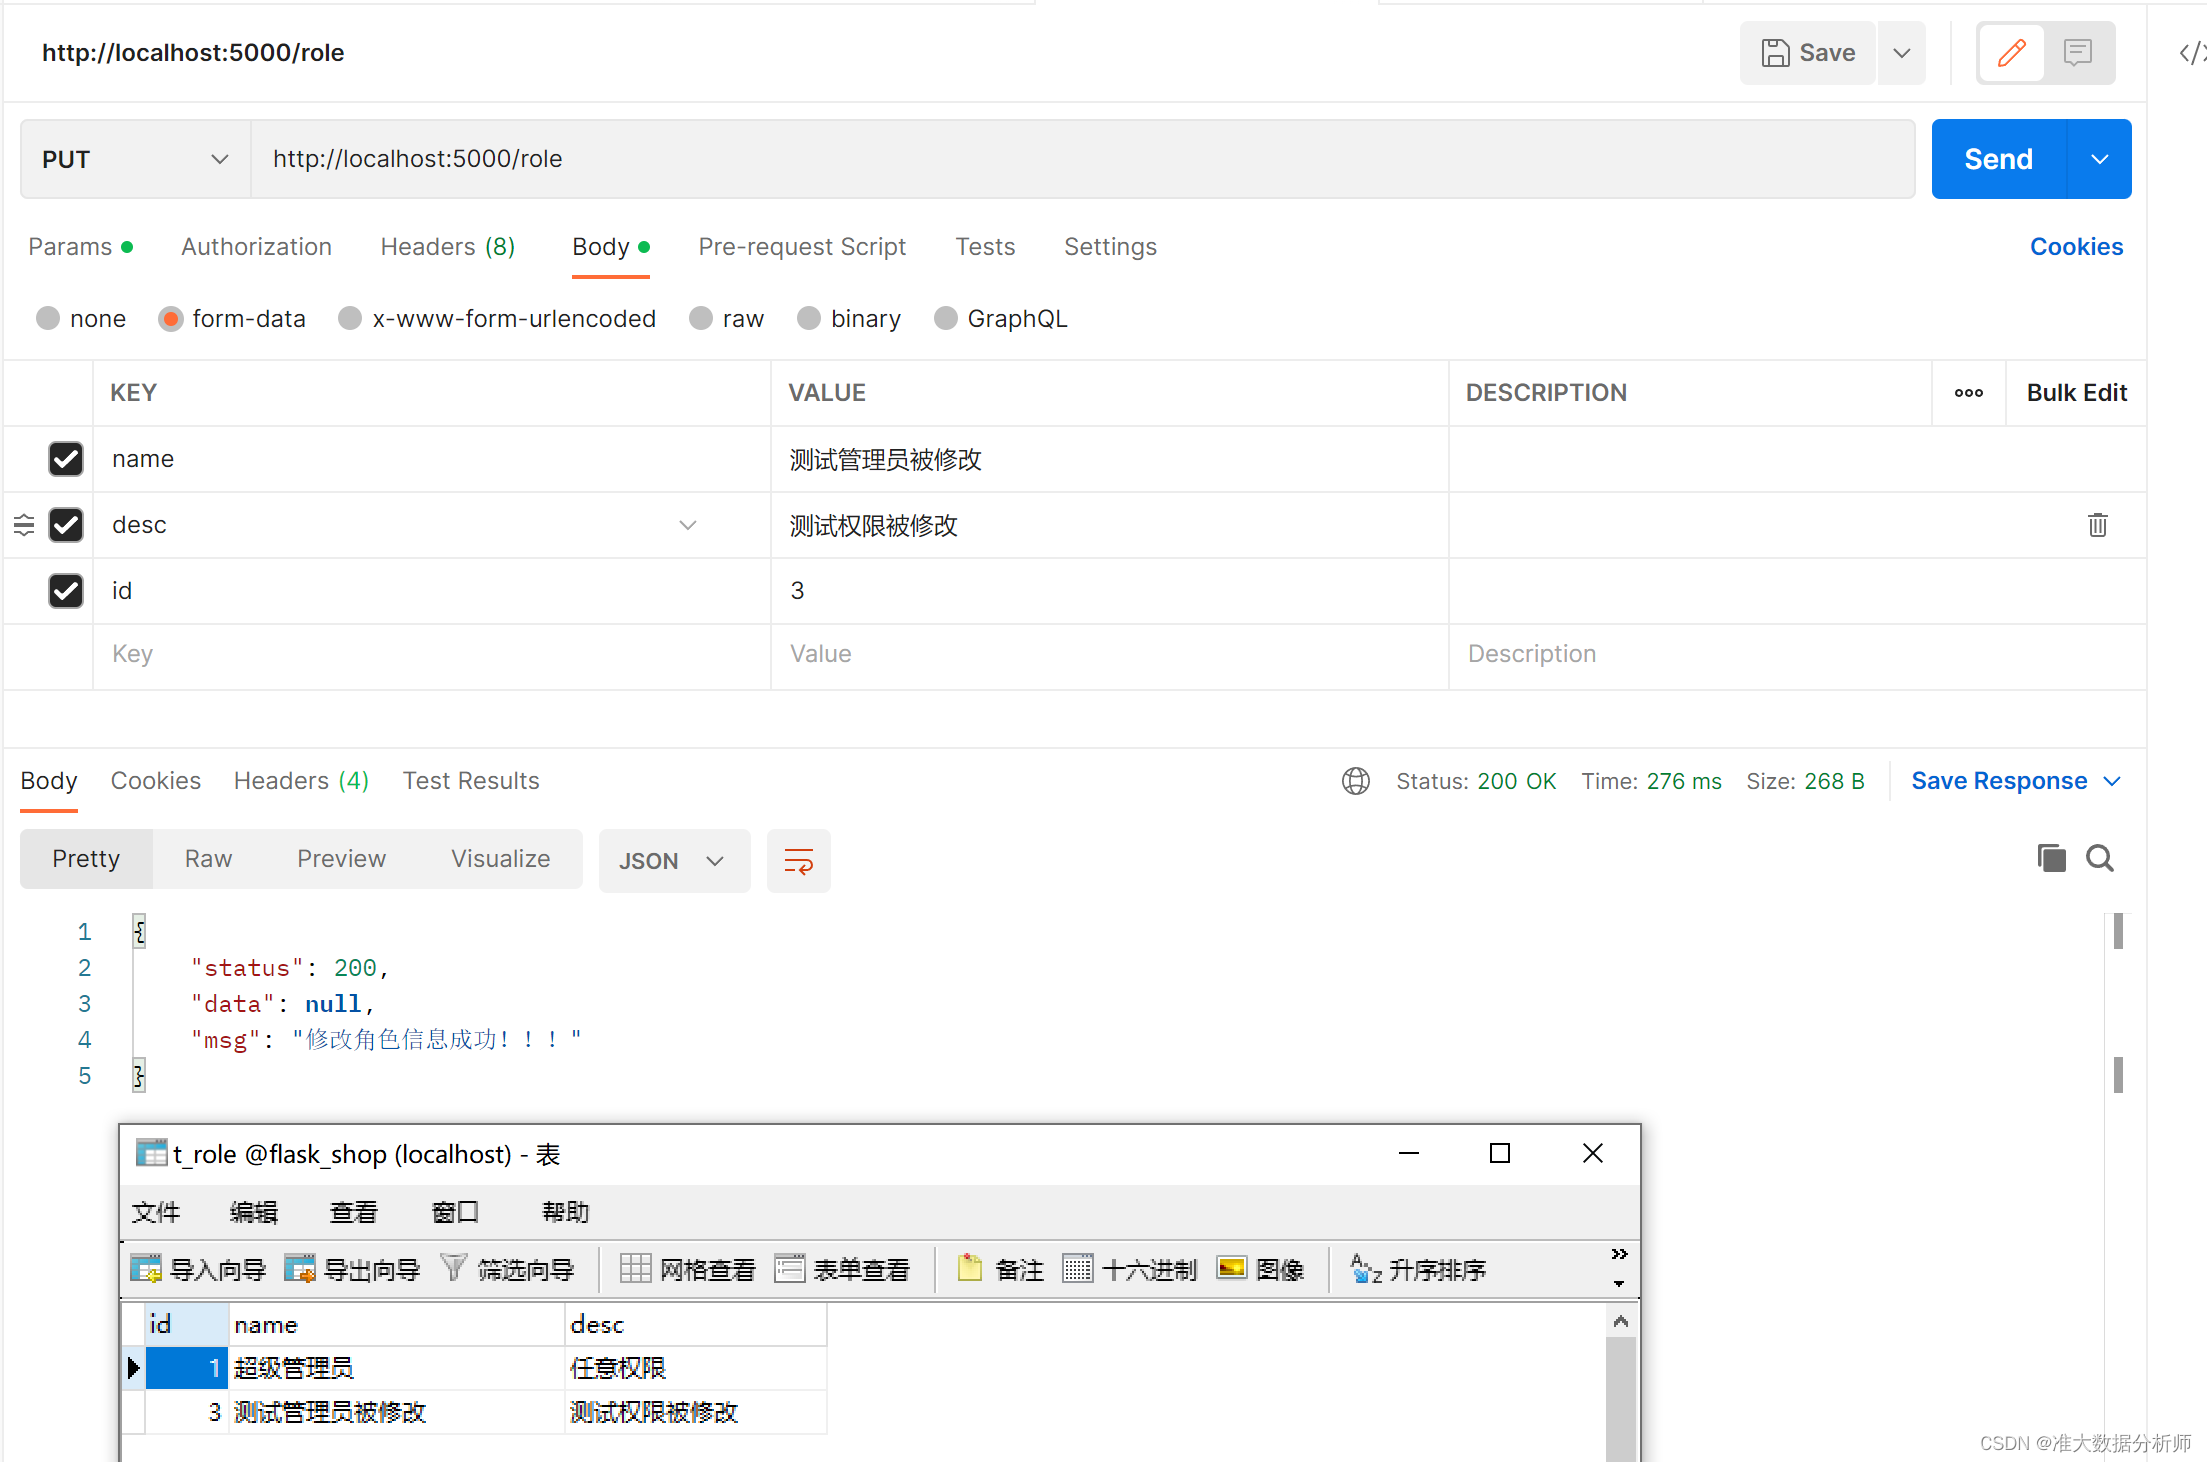Click 升序排序 sort ascending icon
Viewport: 2207px width, 1462px height.
tap(1365, 1269)
